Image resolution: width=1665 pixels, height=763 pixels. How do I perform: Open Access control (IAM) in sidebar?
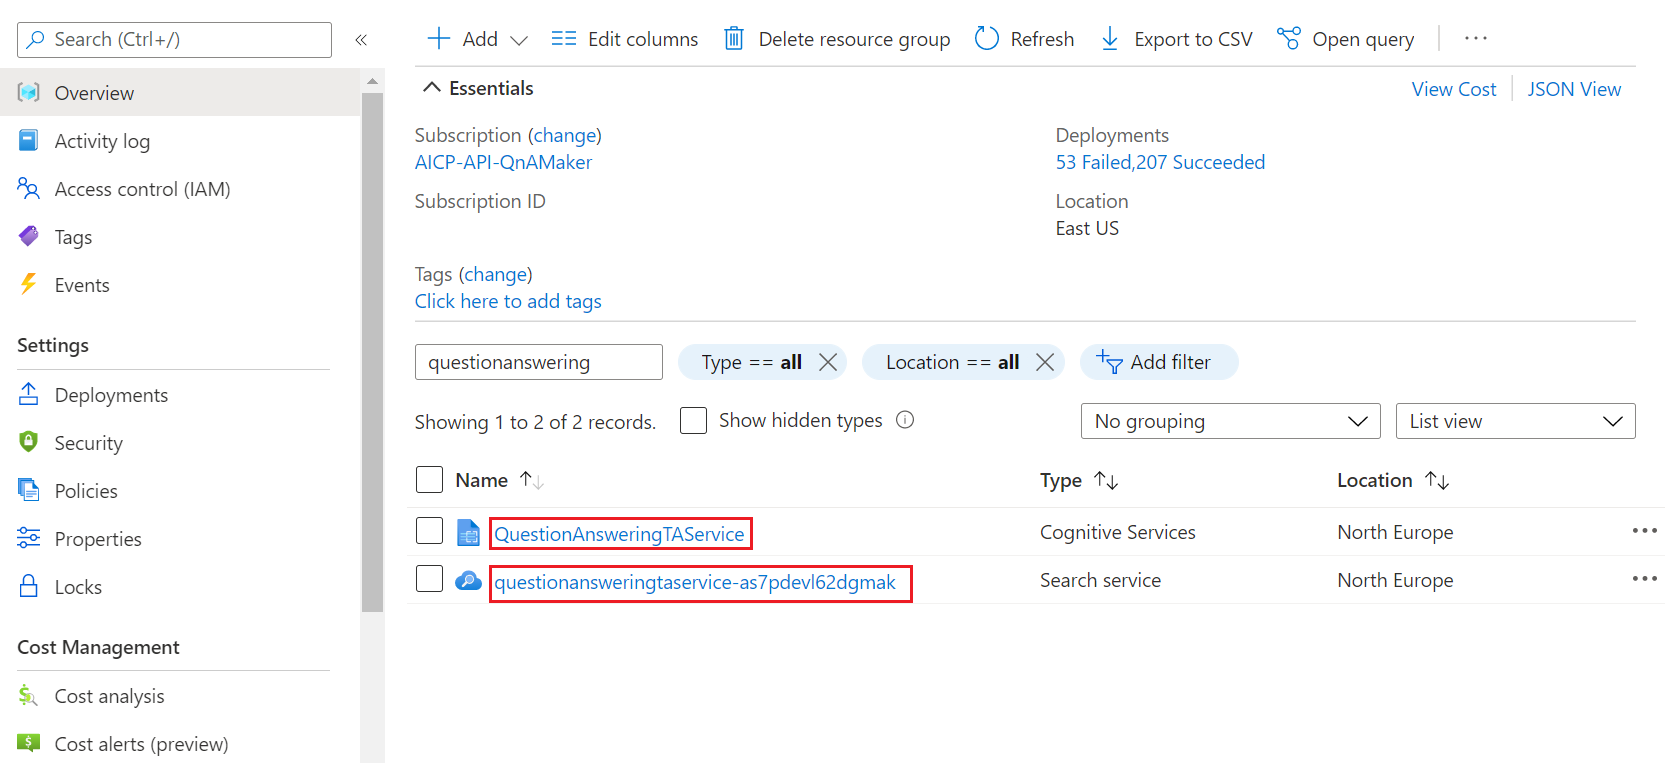(142, 189)
